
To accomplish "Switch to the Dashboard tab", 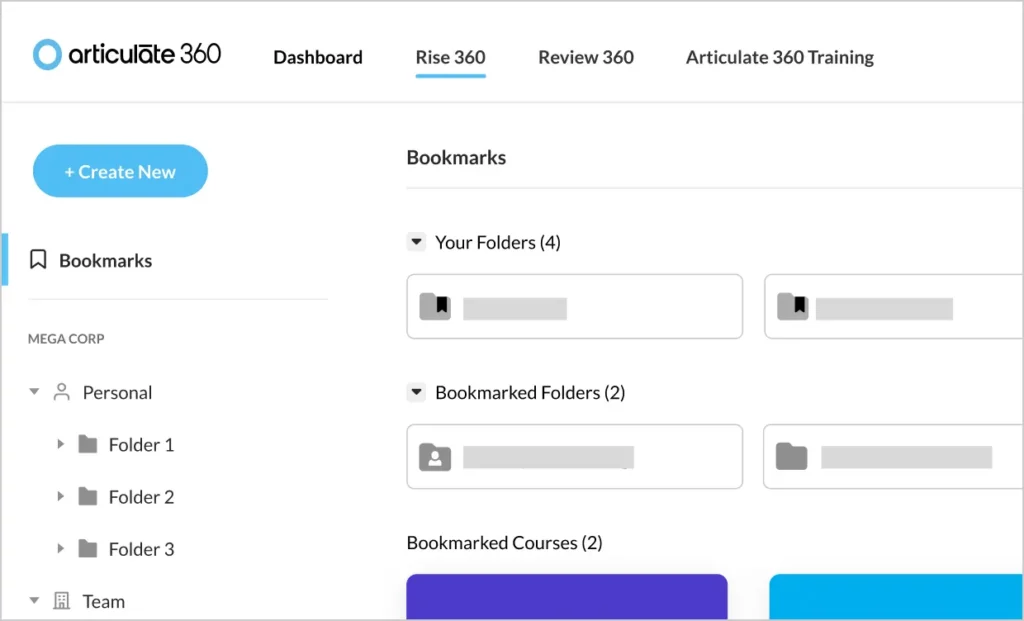I will [318, 58].
